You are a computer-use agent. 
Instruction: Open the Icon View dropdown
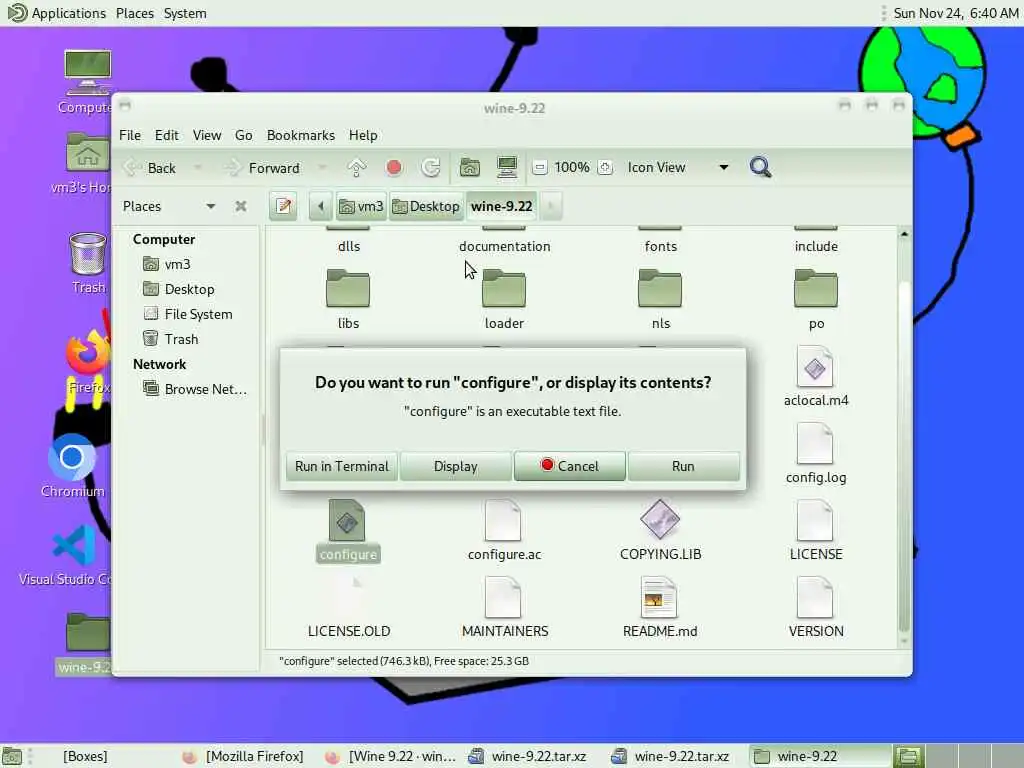[x=677, y=167]
